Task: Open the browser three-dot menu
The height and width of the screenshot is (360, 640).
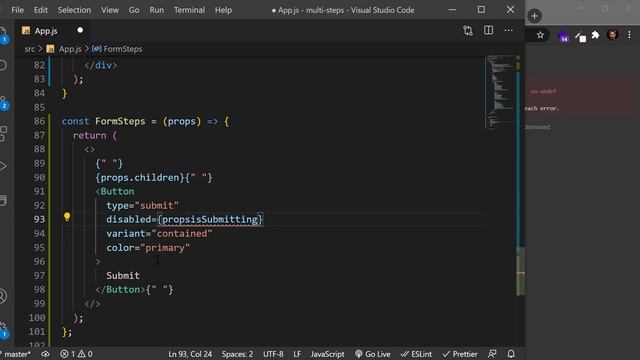Action: coord(629,35)
